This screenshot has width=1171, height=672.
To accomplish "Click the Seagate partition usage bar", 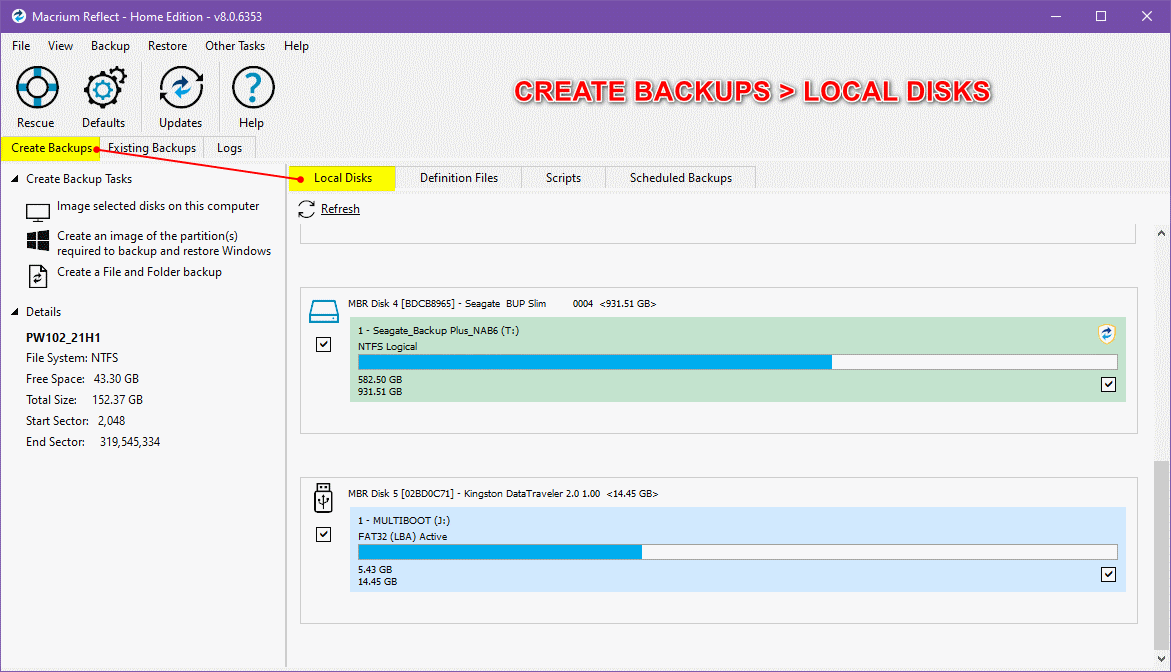I will point(738,362).
